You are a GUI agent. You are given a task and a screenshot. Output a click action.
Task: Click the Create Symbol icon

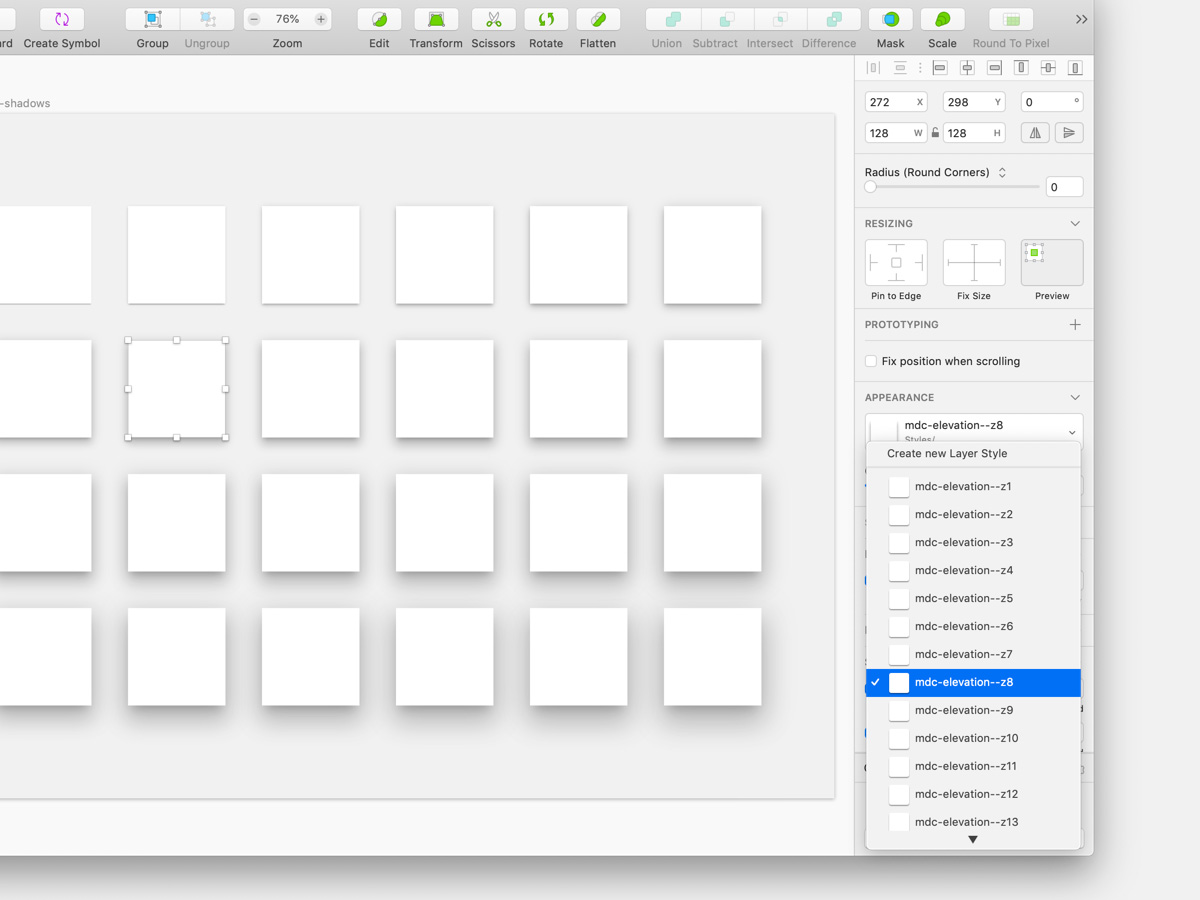[61, 18]
